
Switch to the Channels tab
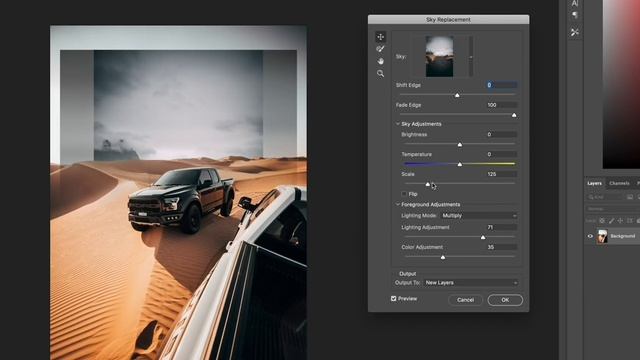pyautogui.click(x=619, y=183)
